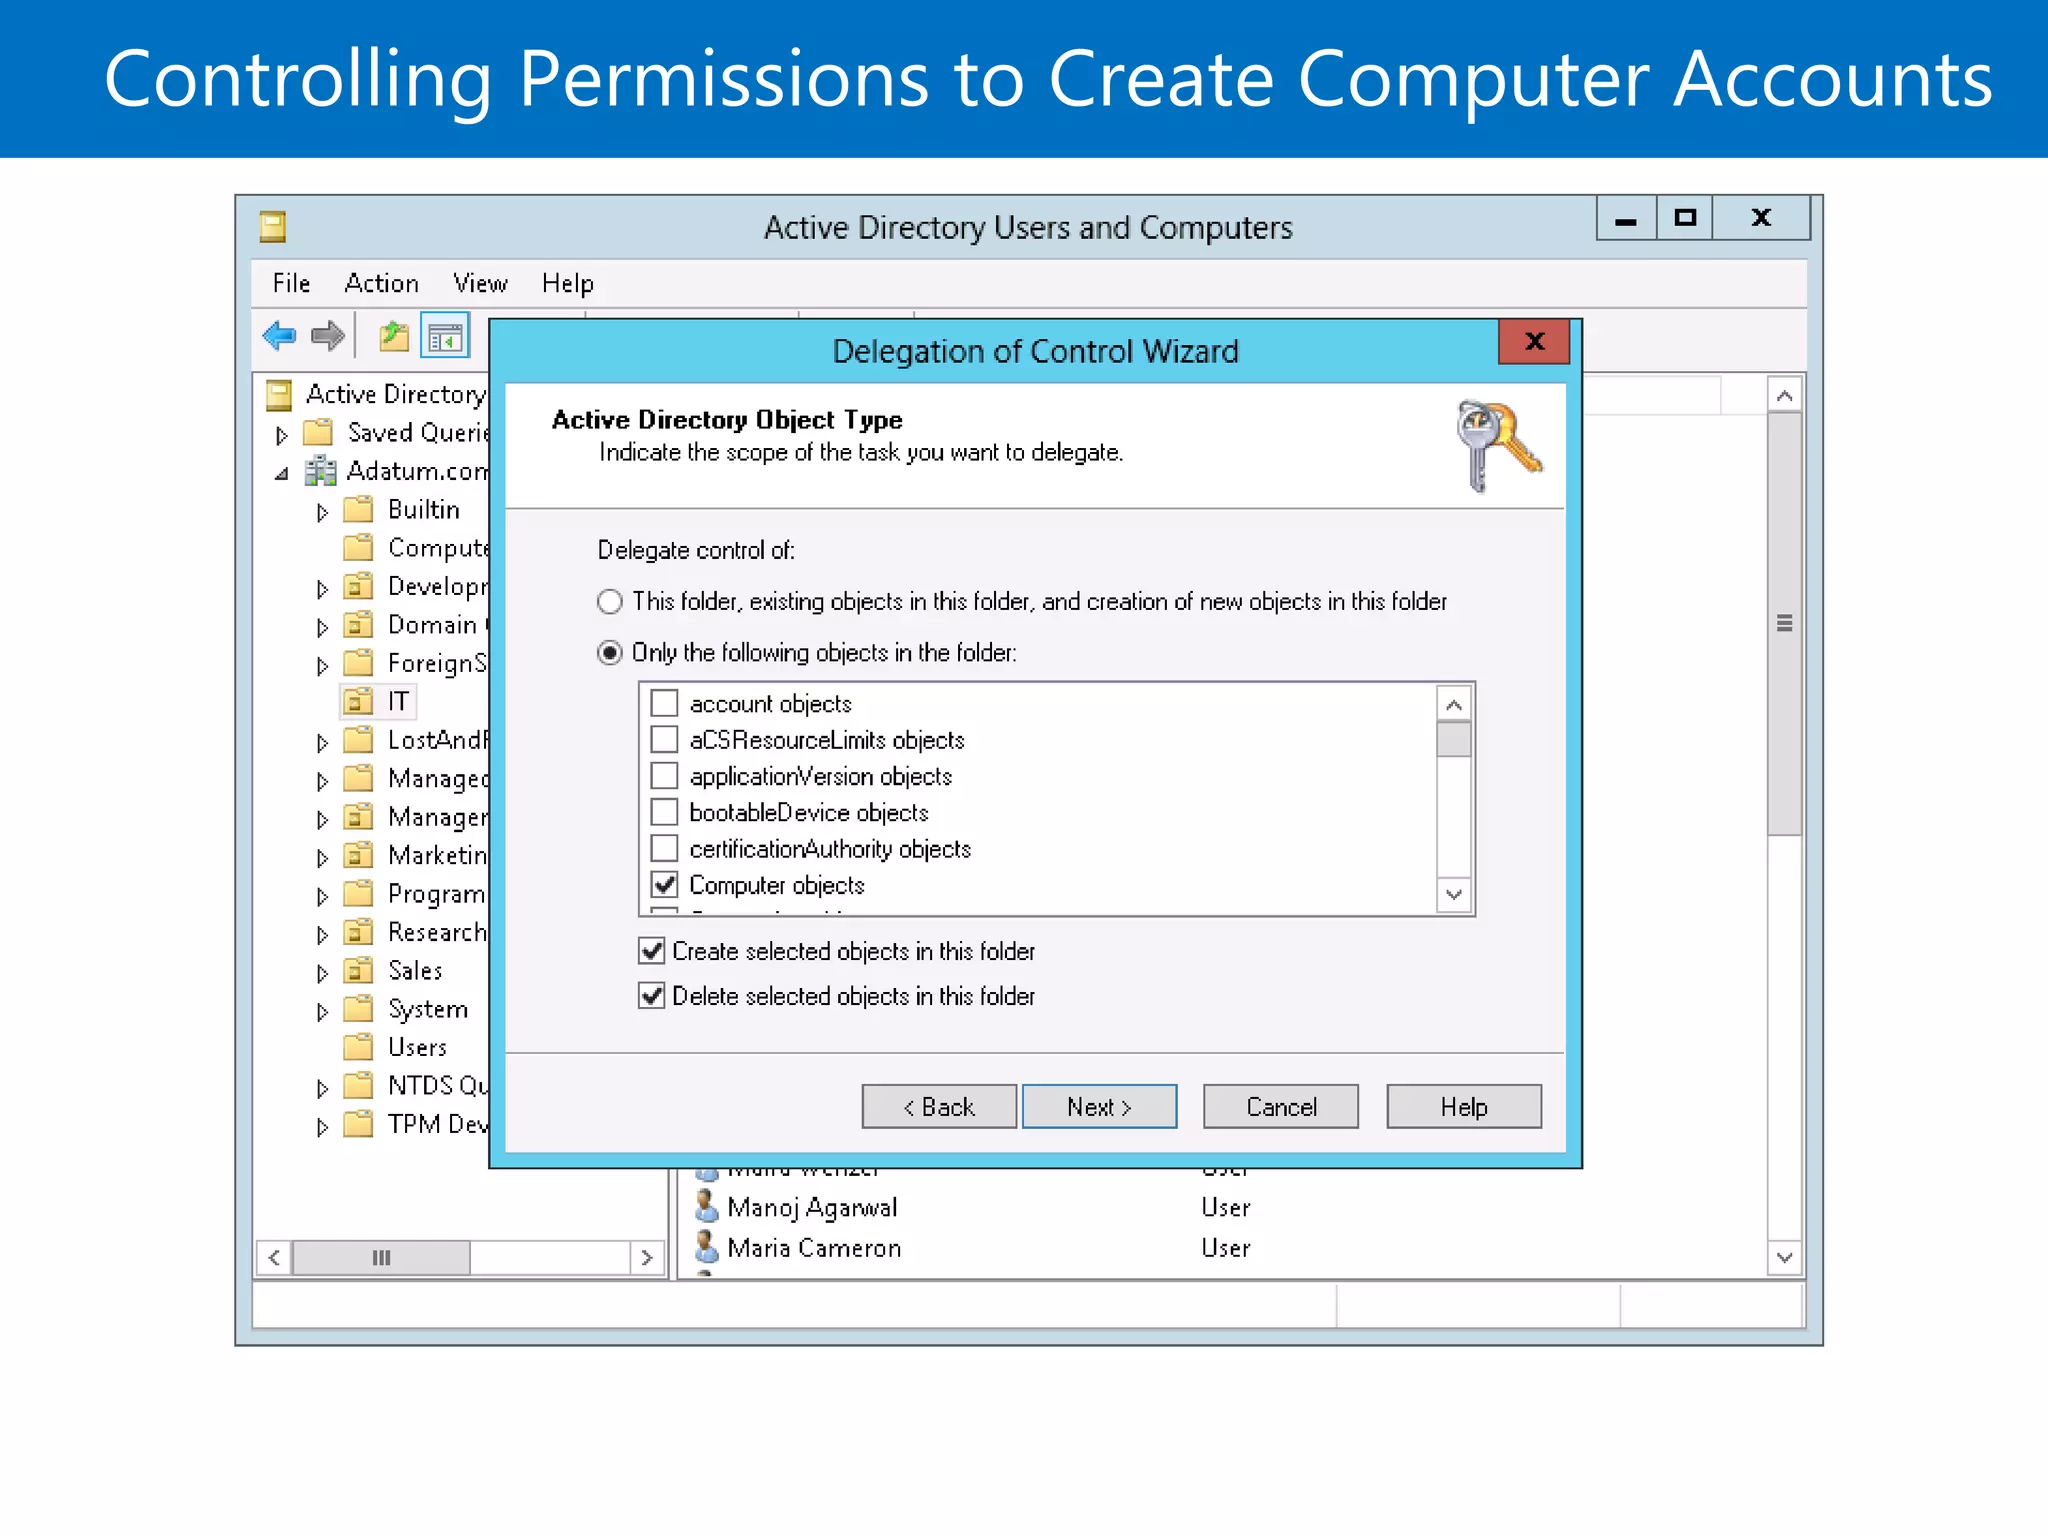Uncheck the Computer objects checkbox

tap(664, 884)
